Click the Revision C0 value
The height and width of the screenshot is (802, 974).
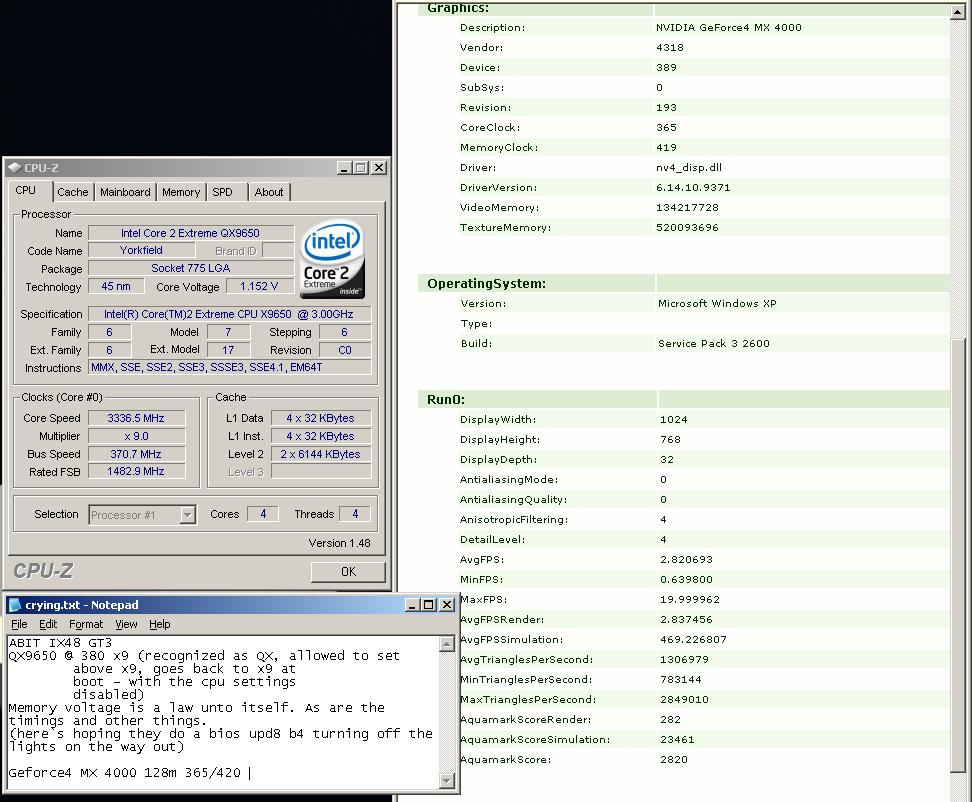click(x=345, y=350)
